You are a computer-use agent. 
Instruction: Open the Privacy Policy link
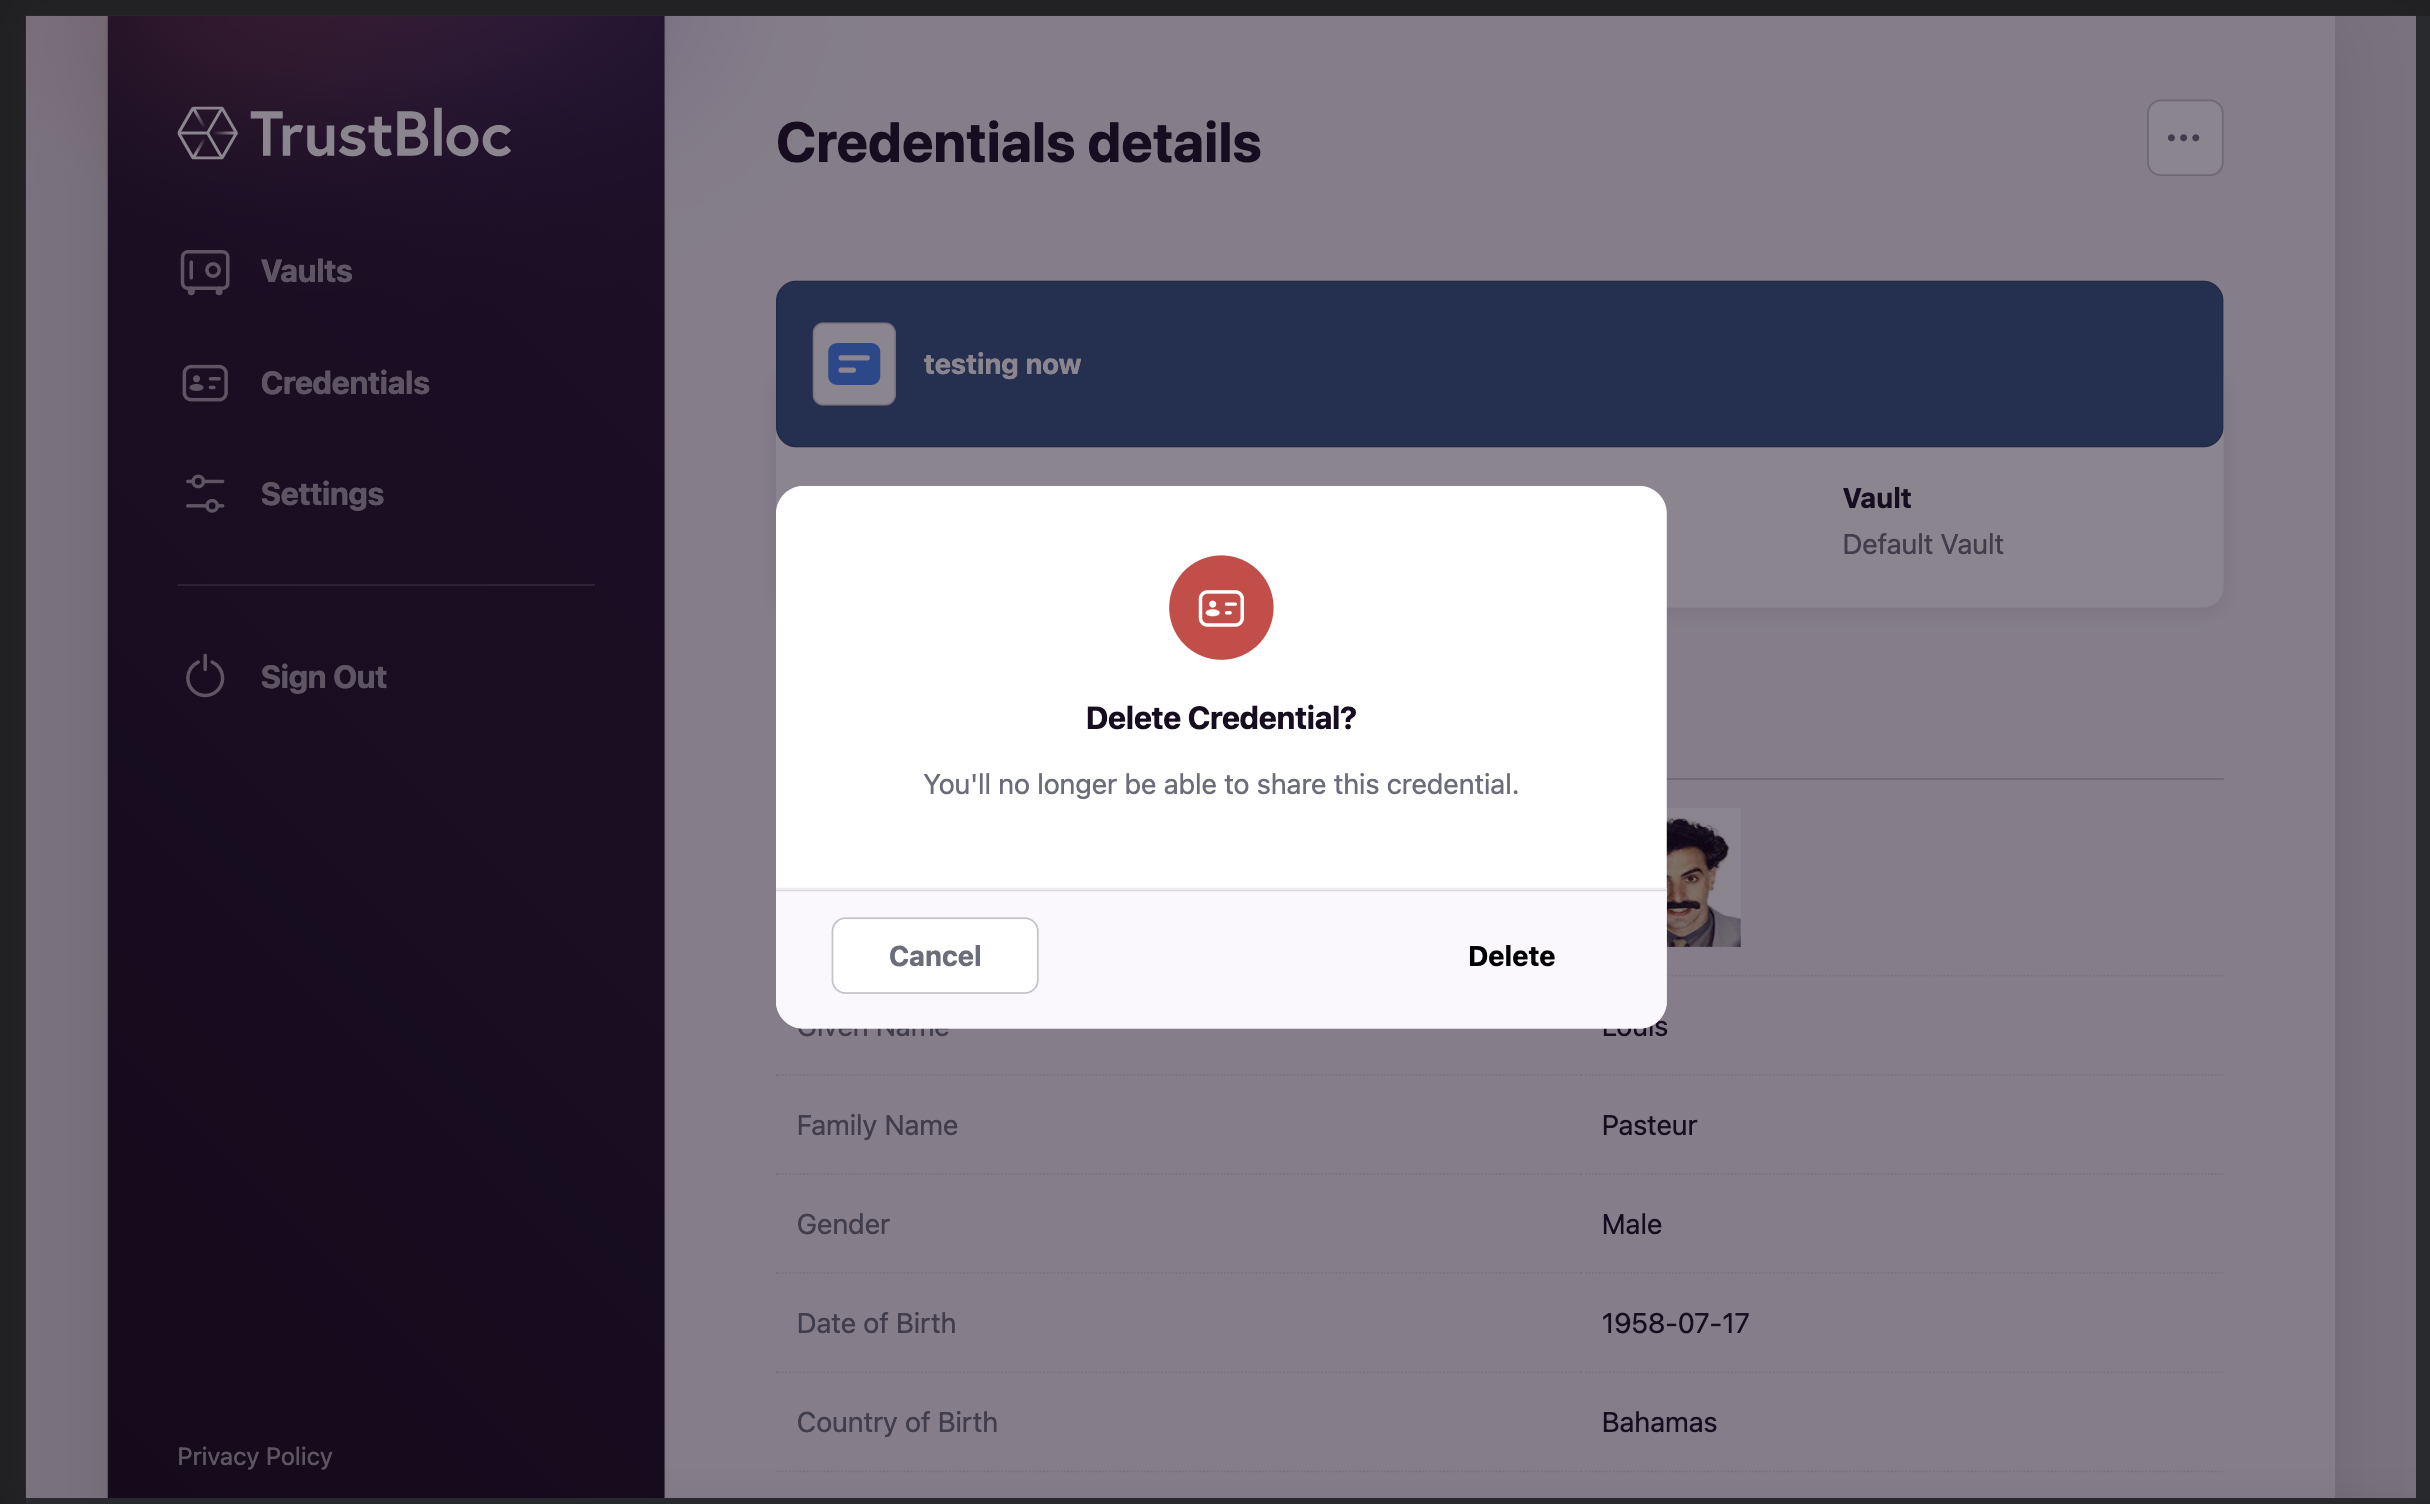pyautogui.click(x=254, y=1456)
